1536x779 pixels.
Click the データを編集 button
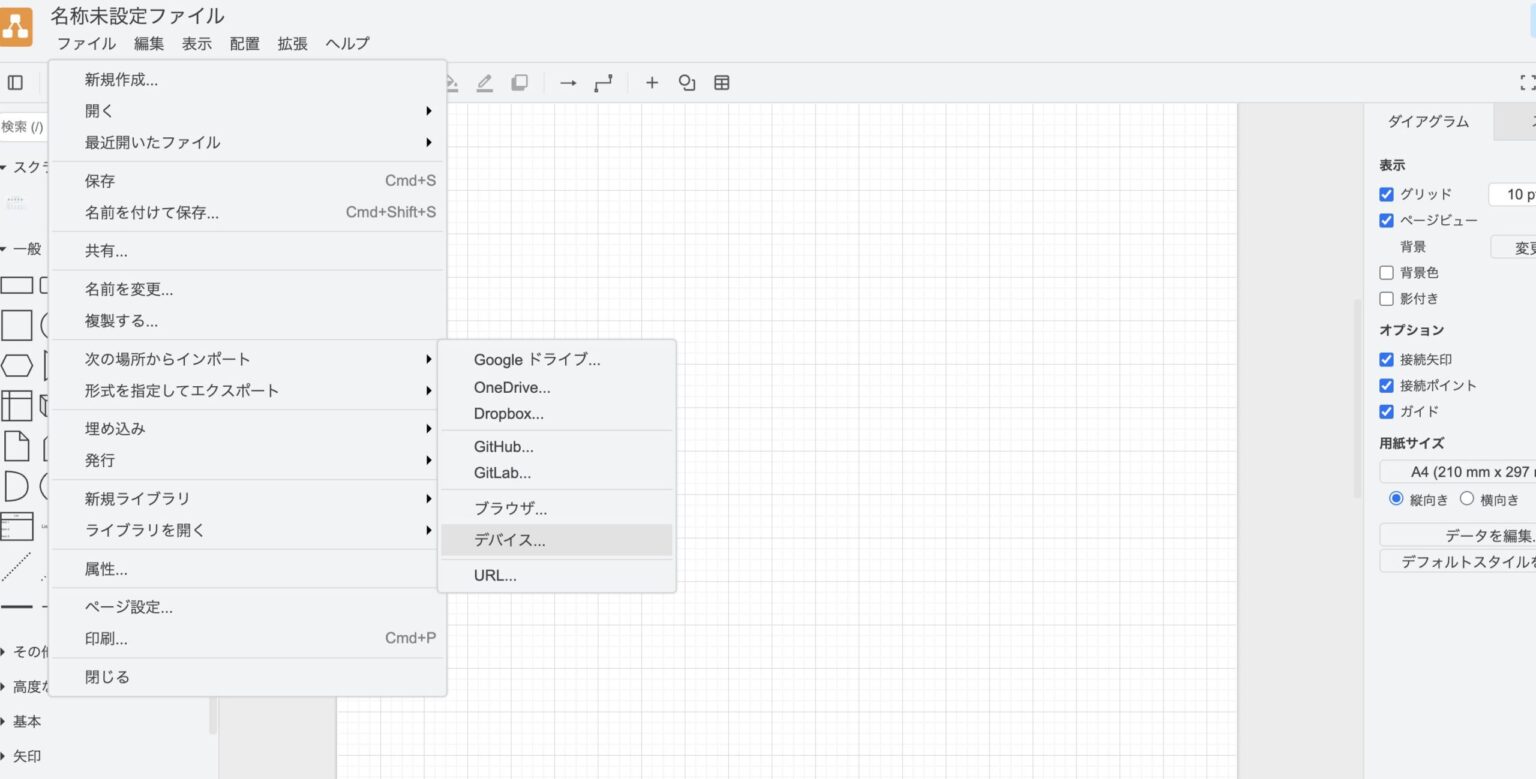pos(1460,535)
